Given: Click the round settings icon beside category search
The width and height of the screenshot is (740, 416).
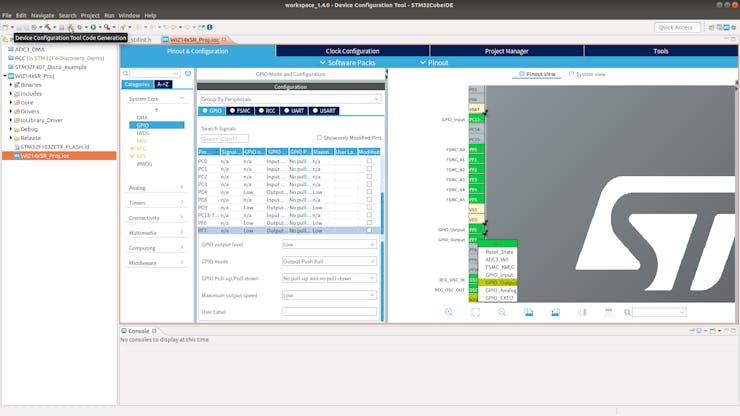Looking at the screenshot, I should [x=188, y=74].
